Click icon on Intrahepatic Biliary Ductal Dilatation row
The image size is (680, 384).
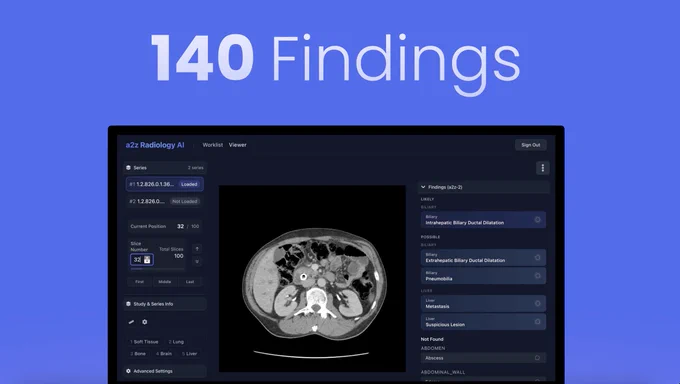[x=537, y=220]
